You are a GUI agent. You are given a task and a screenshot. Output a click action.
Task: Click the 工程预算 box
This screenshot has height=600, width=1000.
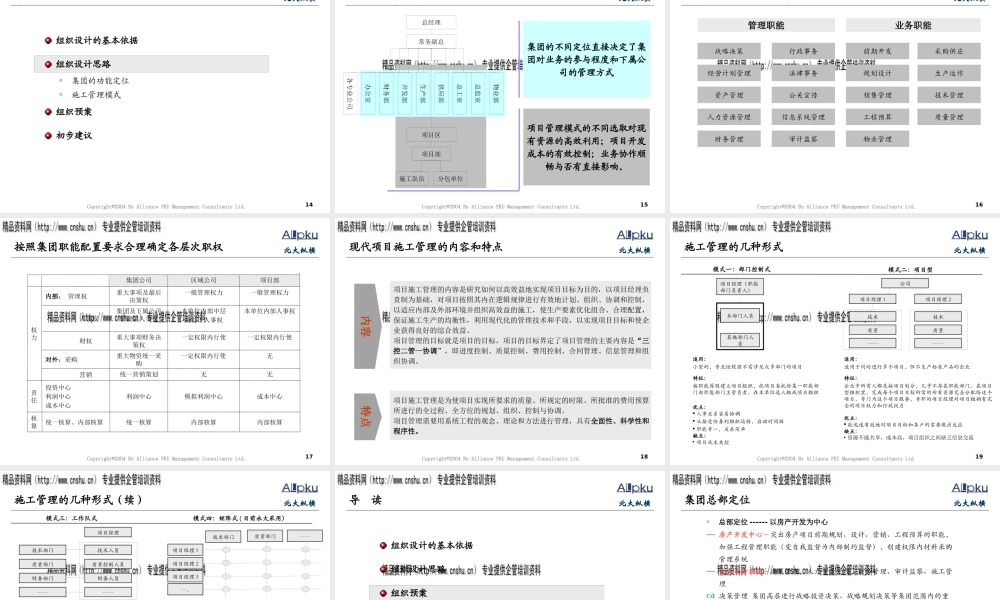(x=877, y=117)
